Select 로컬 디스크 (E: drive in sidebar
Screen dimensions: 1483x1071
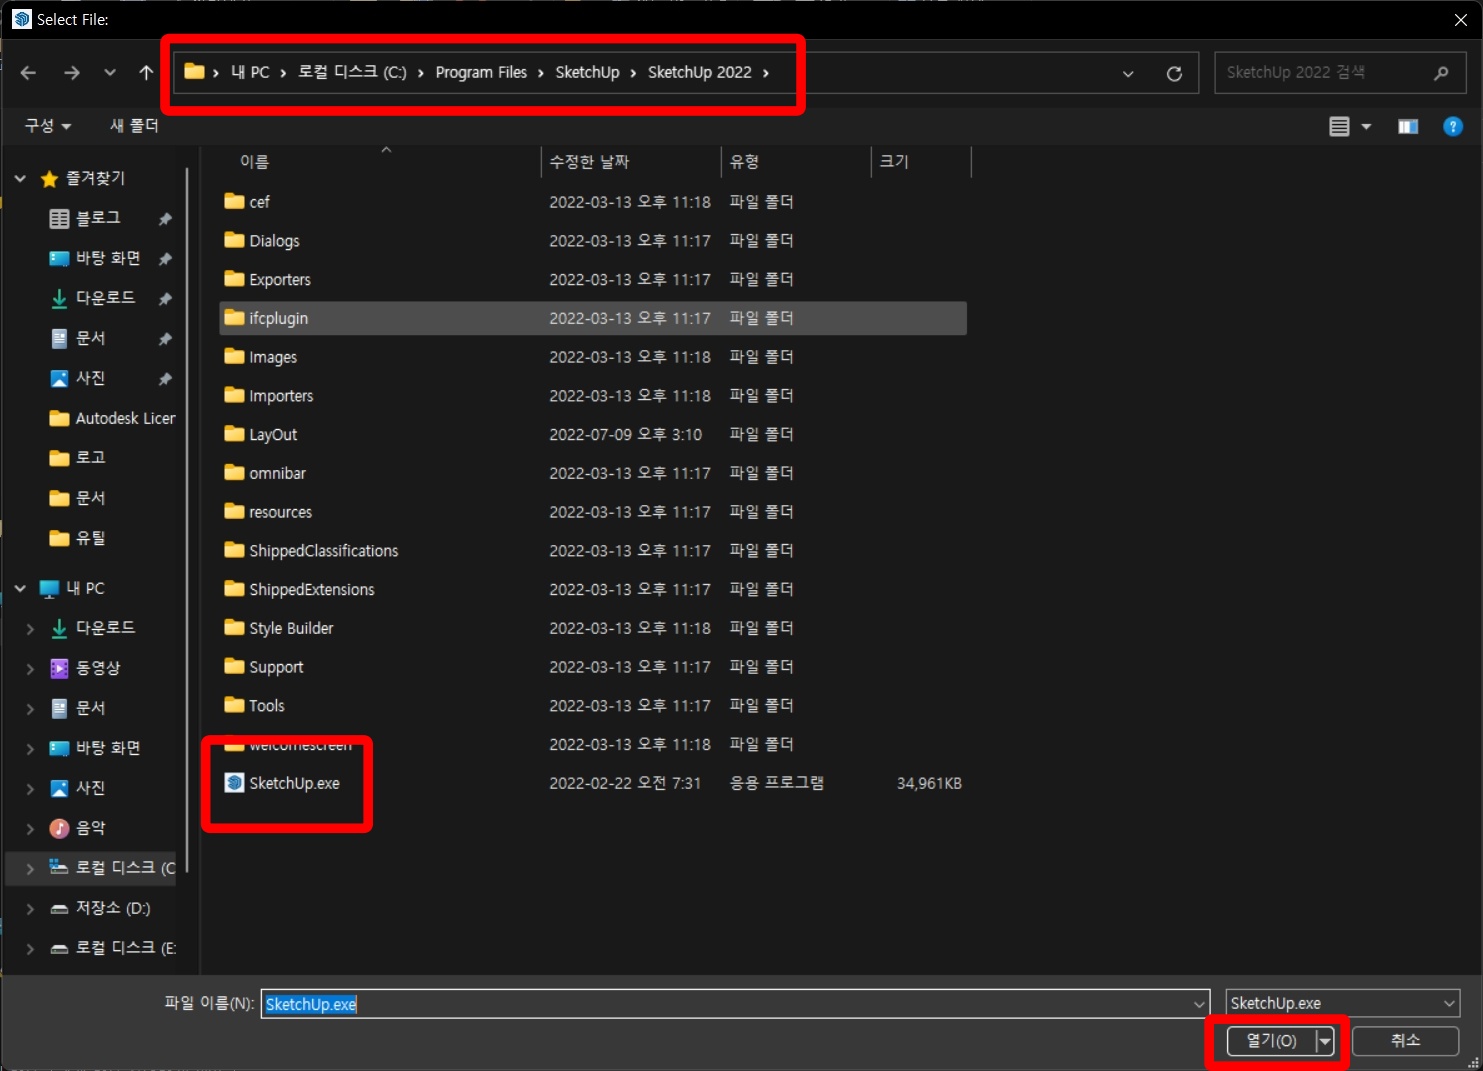tap(114, 948)
